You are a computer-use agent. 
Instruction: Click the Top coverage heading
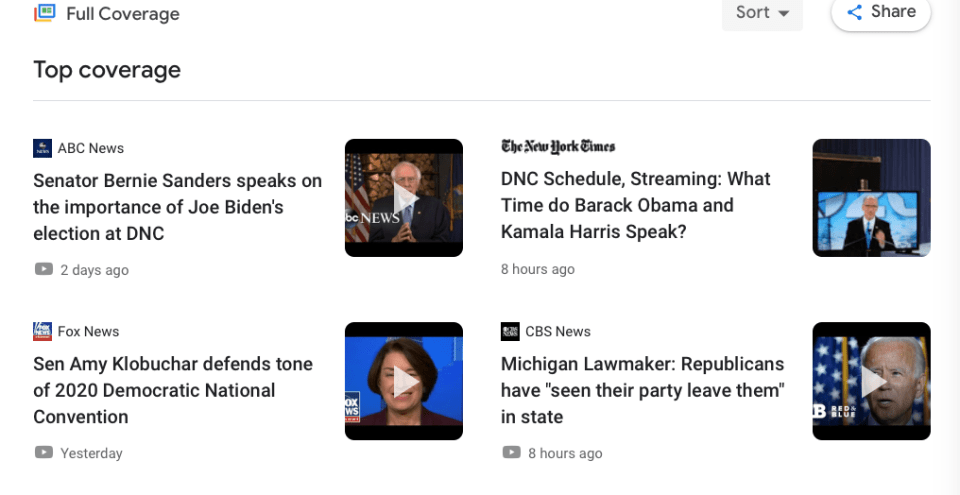107,70
